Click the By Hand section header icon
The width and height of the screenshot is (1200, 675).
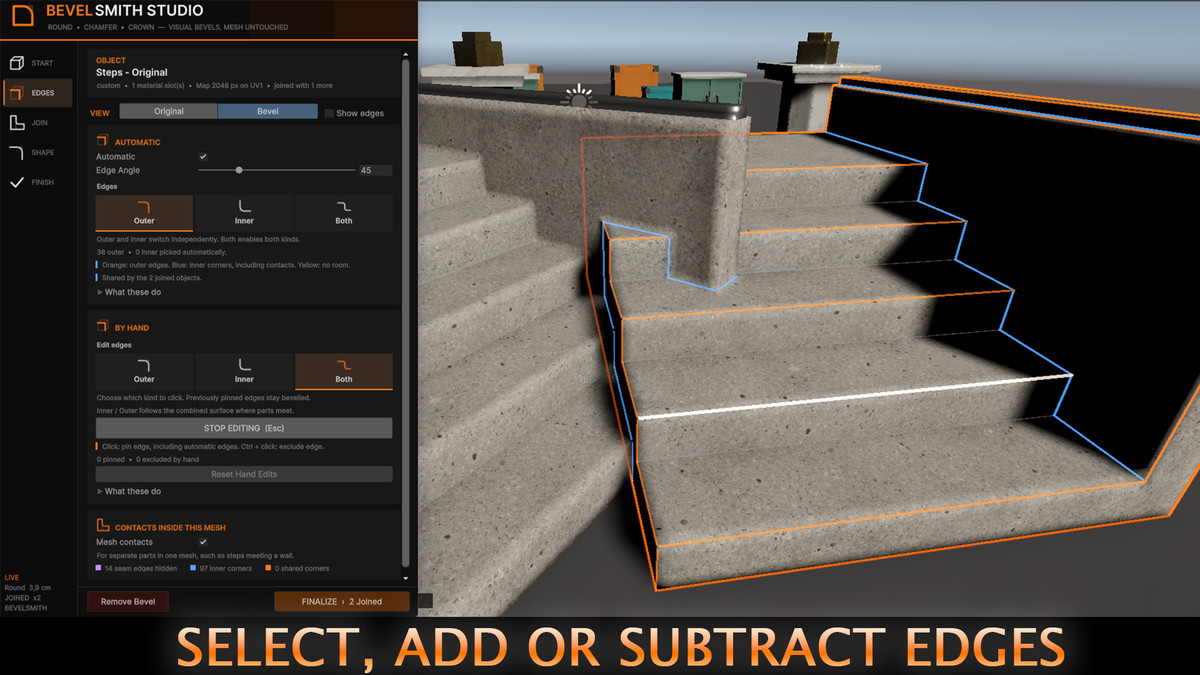pos(102,327)
